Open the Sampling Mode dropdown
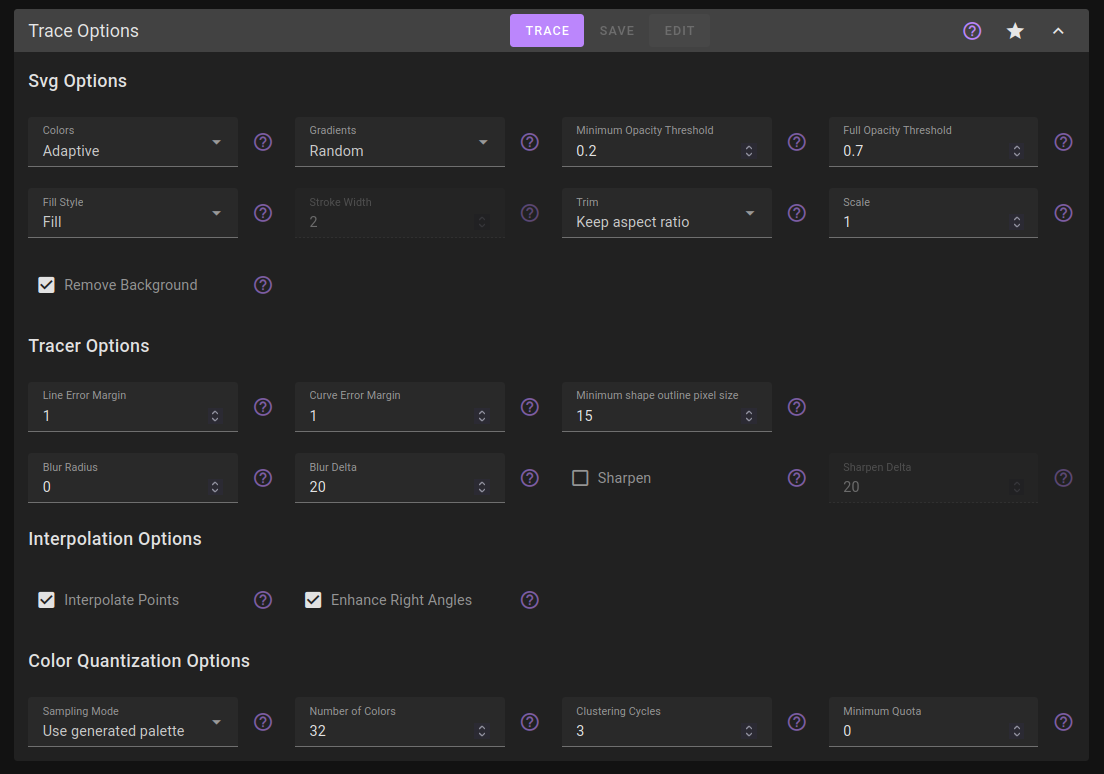 pyautogui.click(x=133, y=722)
